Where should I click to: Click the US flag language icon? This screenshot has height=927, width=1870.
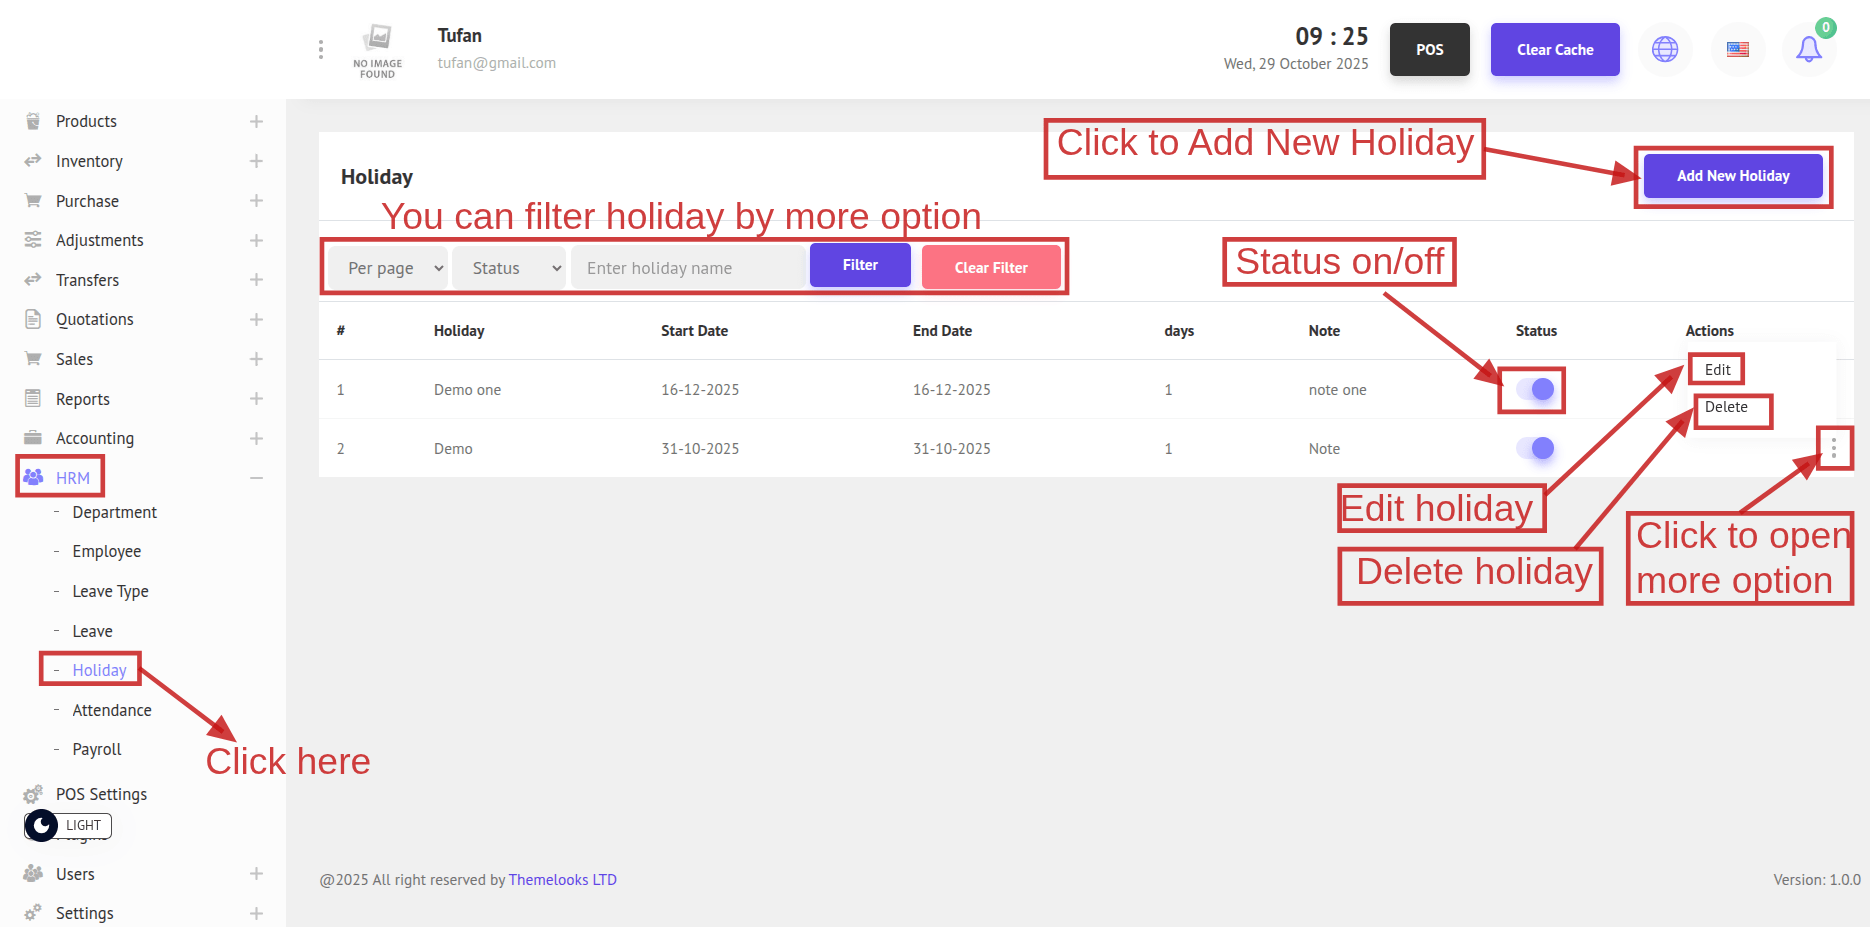click(x=1737, y=49)
